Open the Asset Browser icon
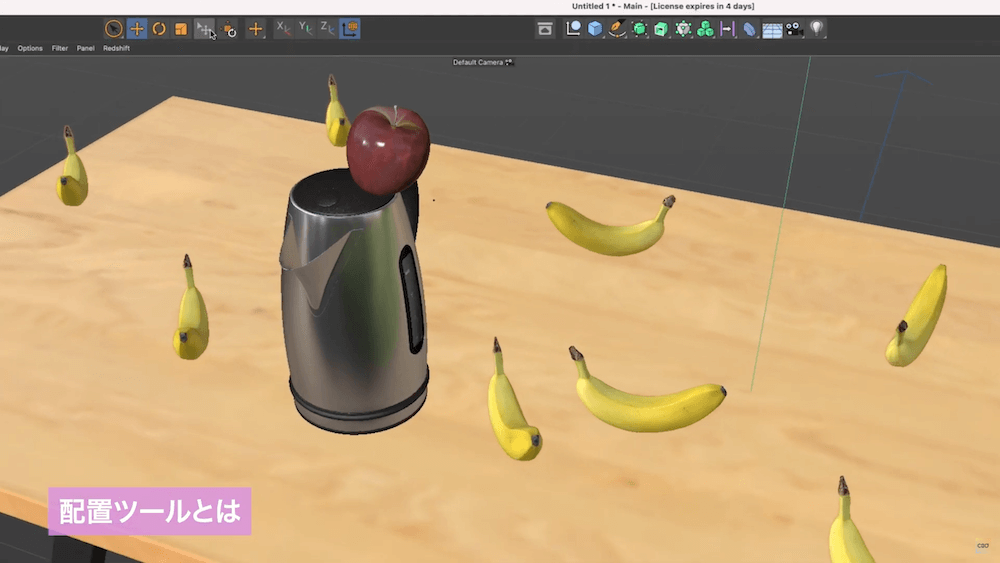The image size is (1000, 563). (545, 29)
